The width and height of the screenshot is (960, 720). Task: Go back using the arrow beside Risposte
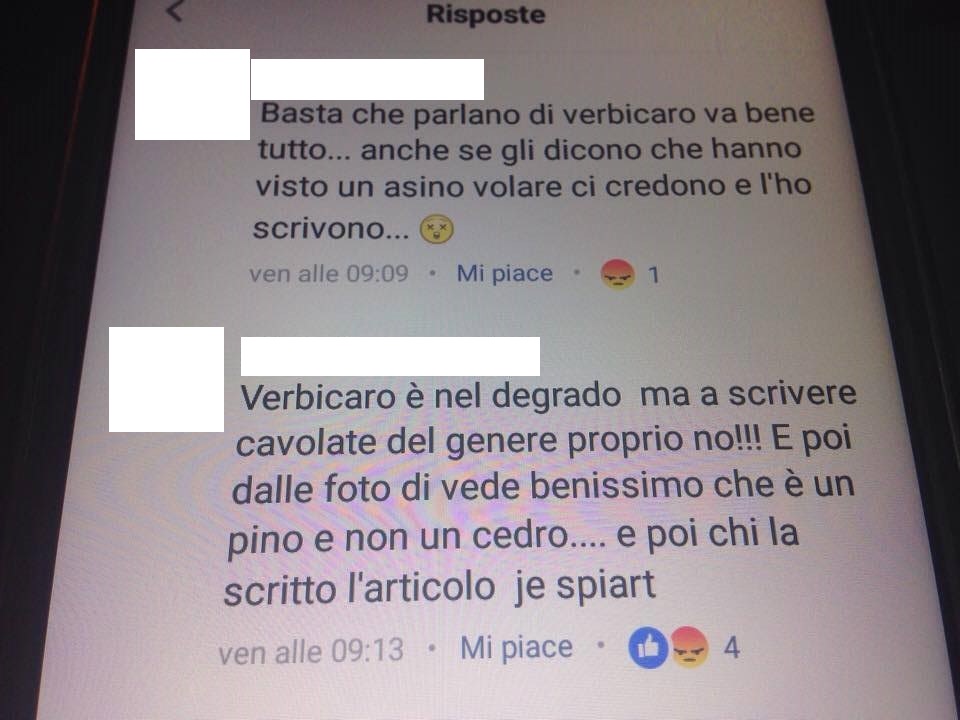pyautogui.click(x=175, y=10)
